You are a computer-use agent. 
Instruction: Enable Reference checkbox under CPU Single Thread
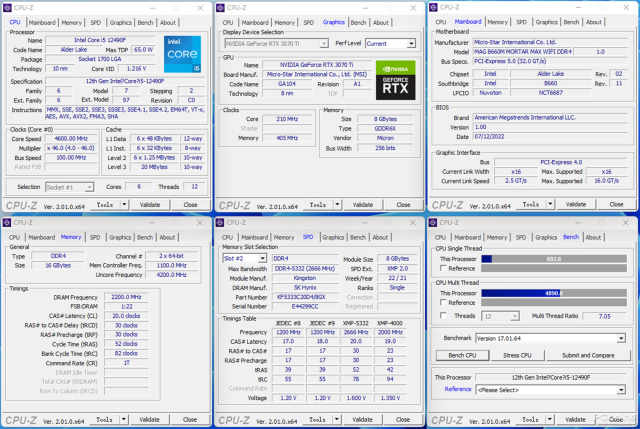click(443, 268)
